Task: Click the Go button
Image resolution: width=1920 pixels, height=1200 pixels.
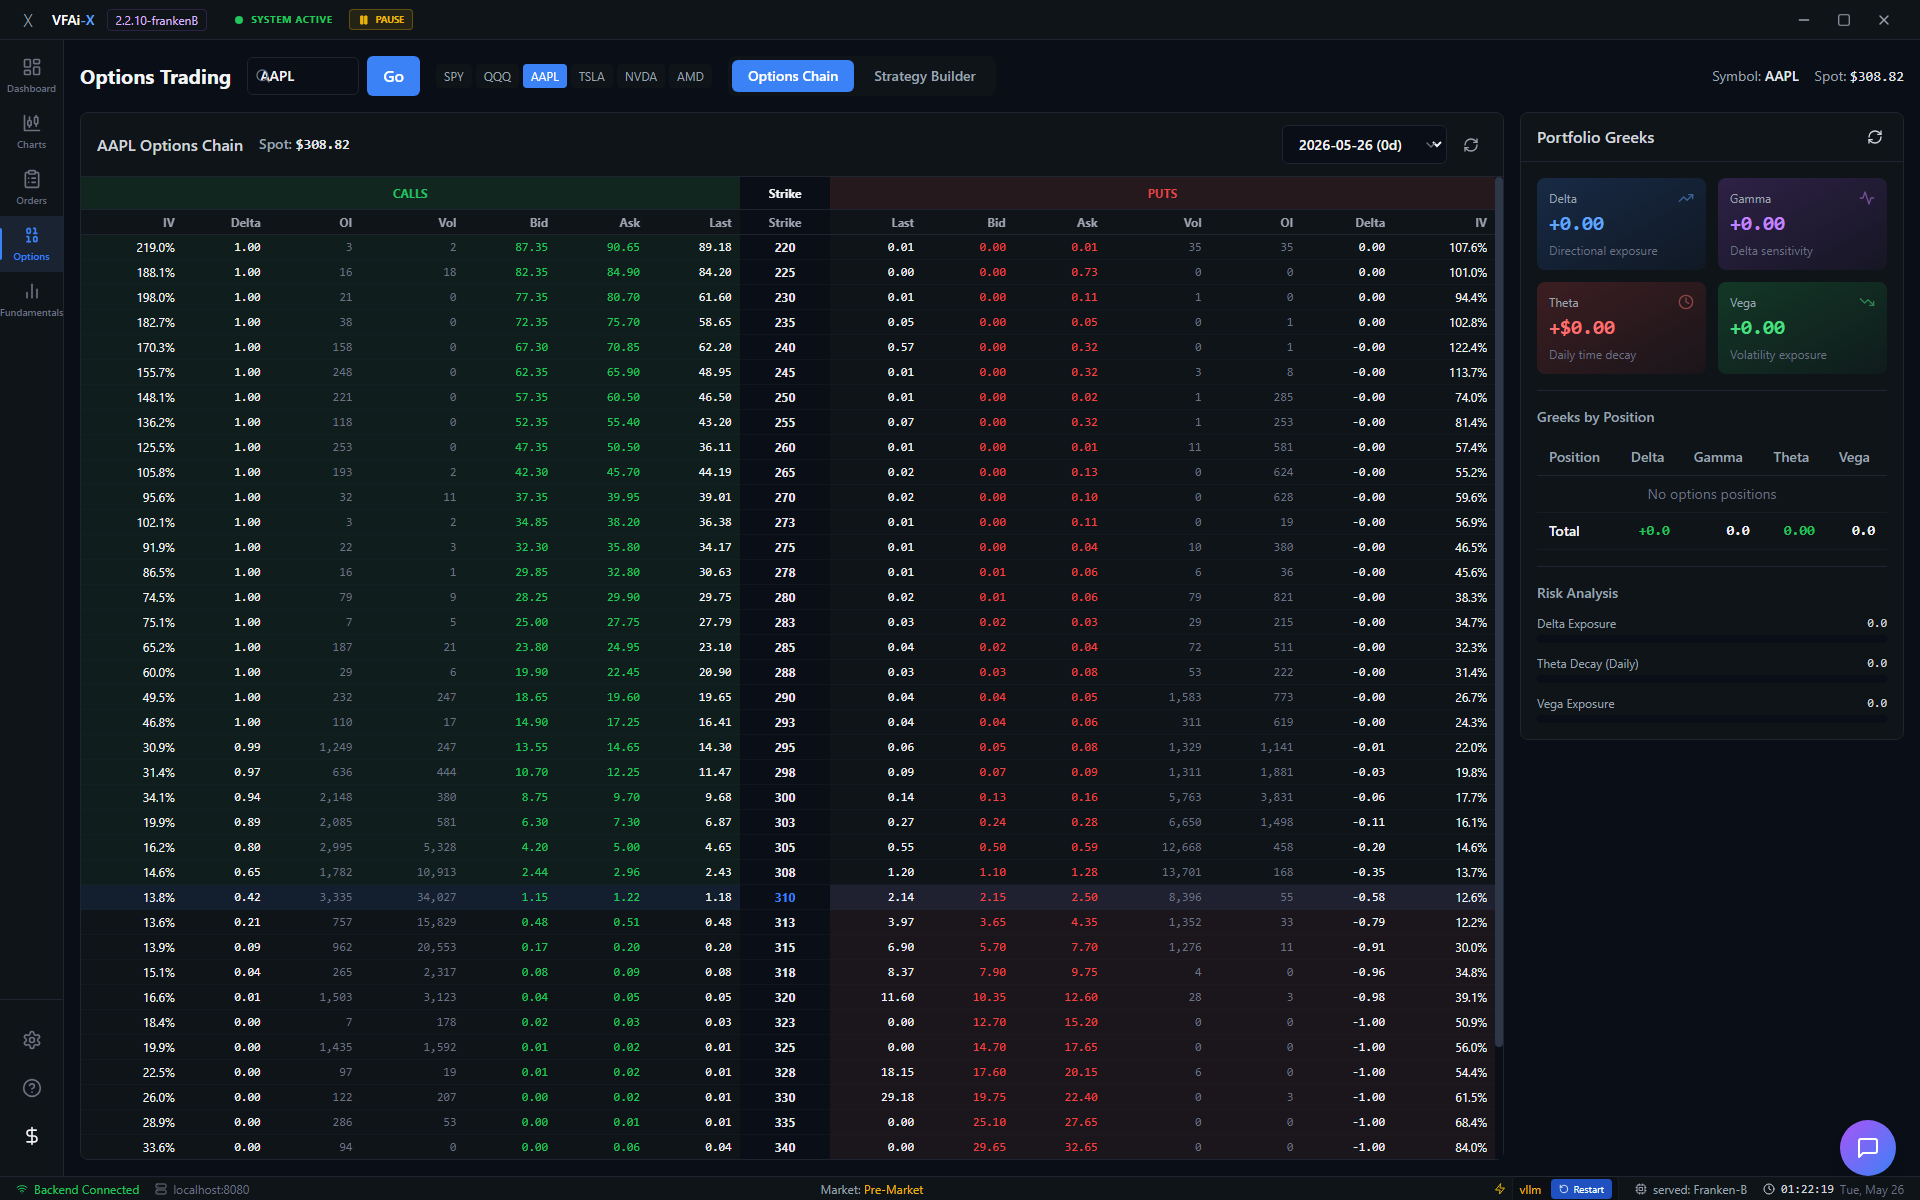Action: pos(393,76)
